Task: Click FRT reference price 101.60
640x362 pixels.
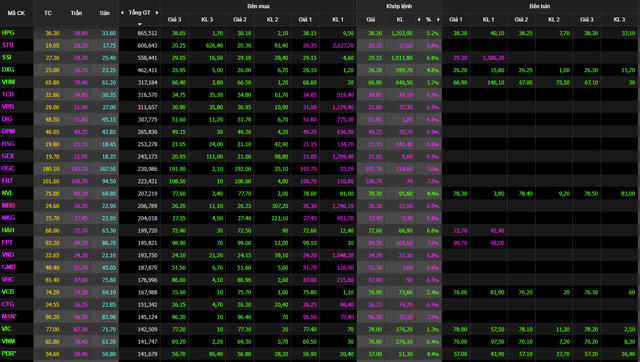Action: (x=50, y=181)
